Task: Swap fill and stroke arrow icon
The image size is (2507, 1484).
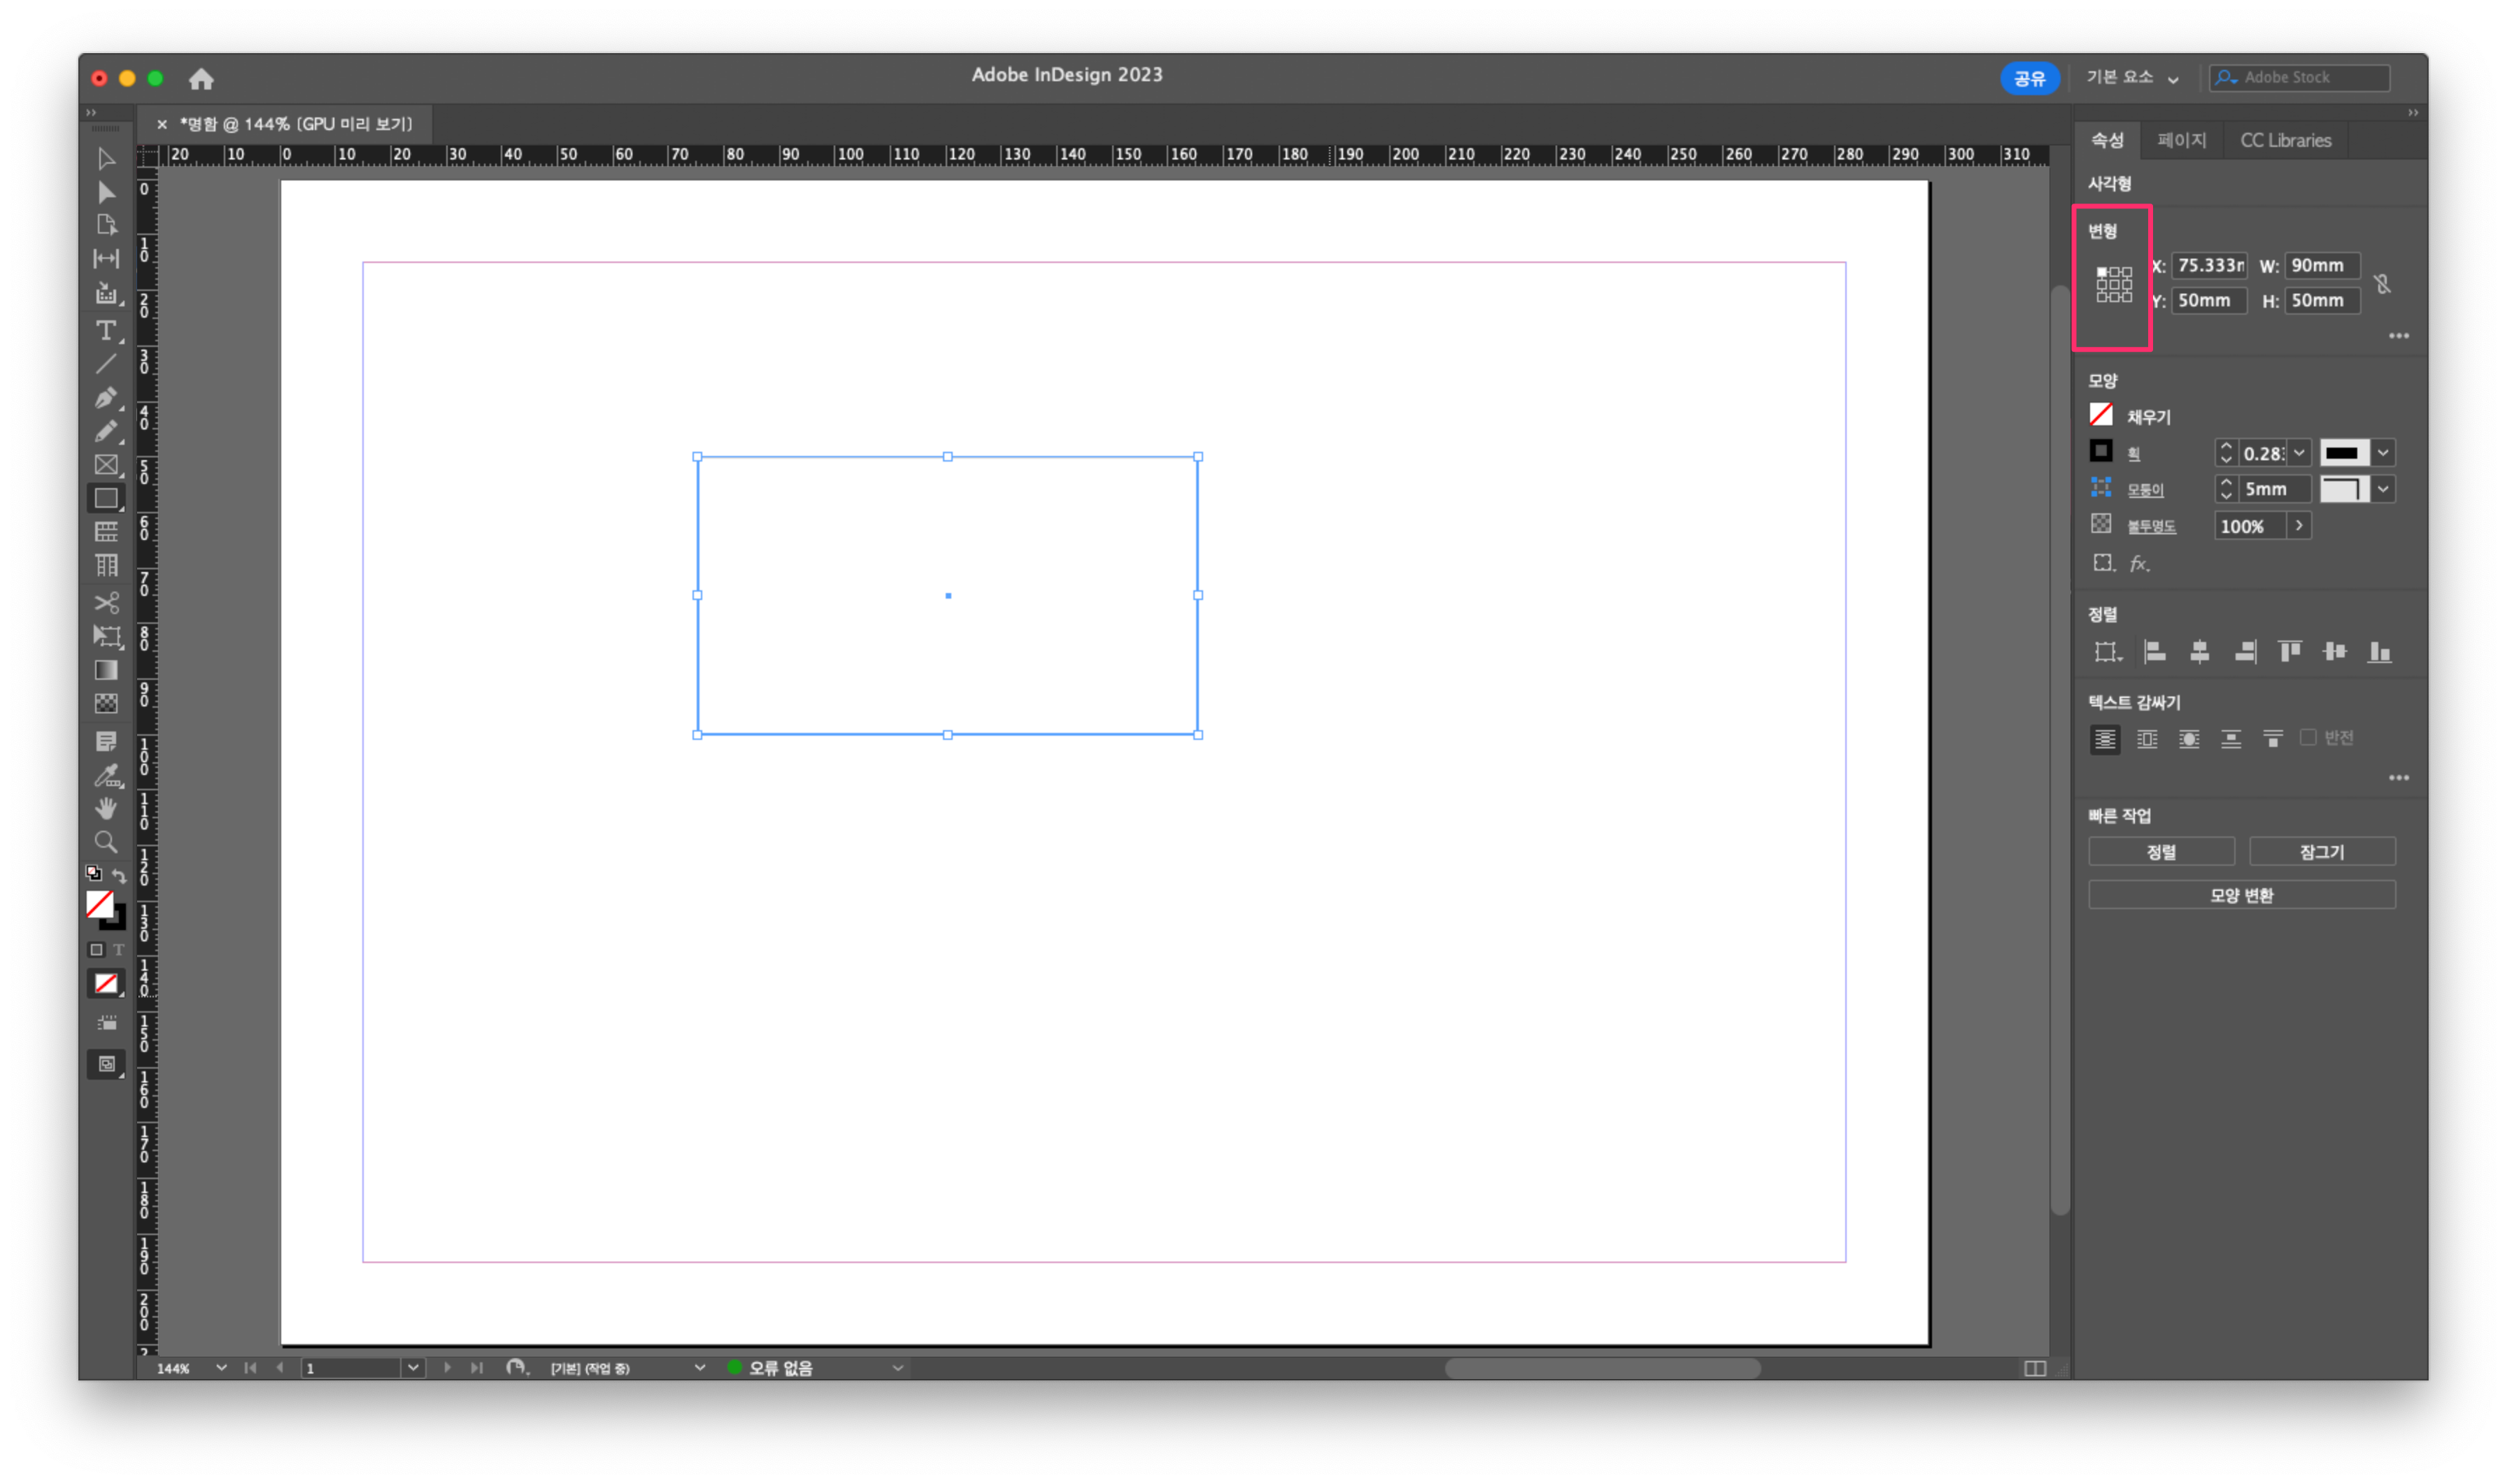Action: pyautogui.click(x=119, y=875)
